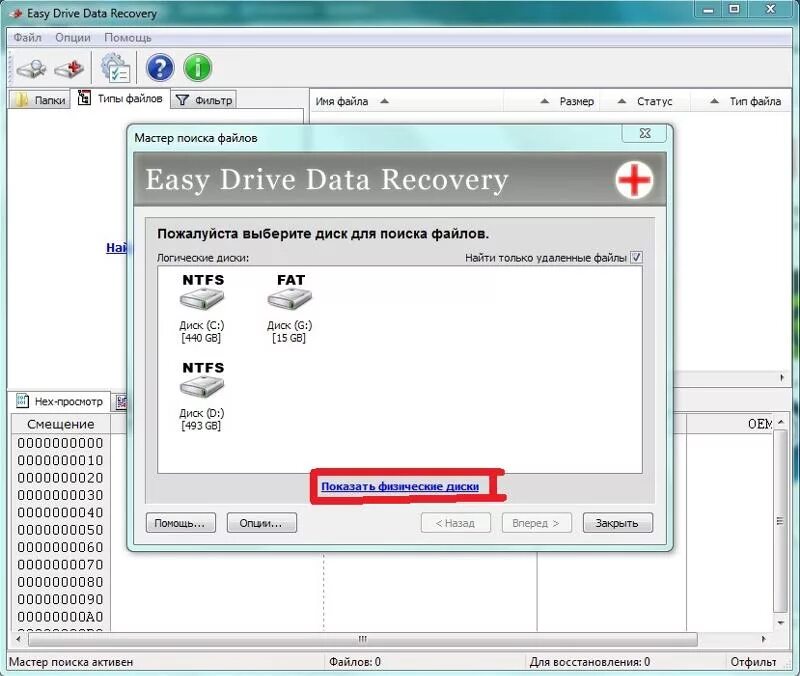The width and height of the screenshot is (800, 676).
Task: Sort by 'Имя файла' column header
Action: pyautogui.click(x=406, y=102)
